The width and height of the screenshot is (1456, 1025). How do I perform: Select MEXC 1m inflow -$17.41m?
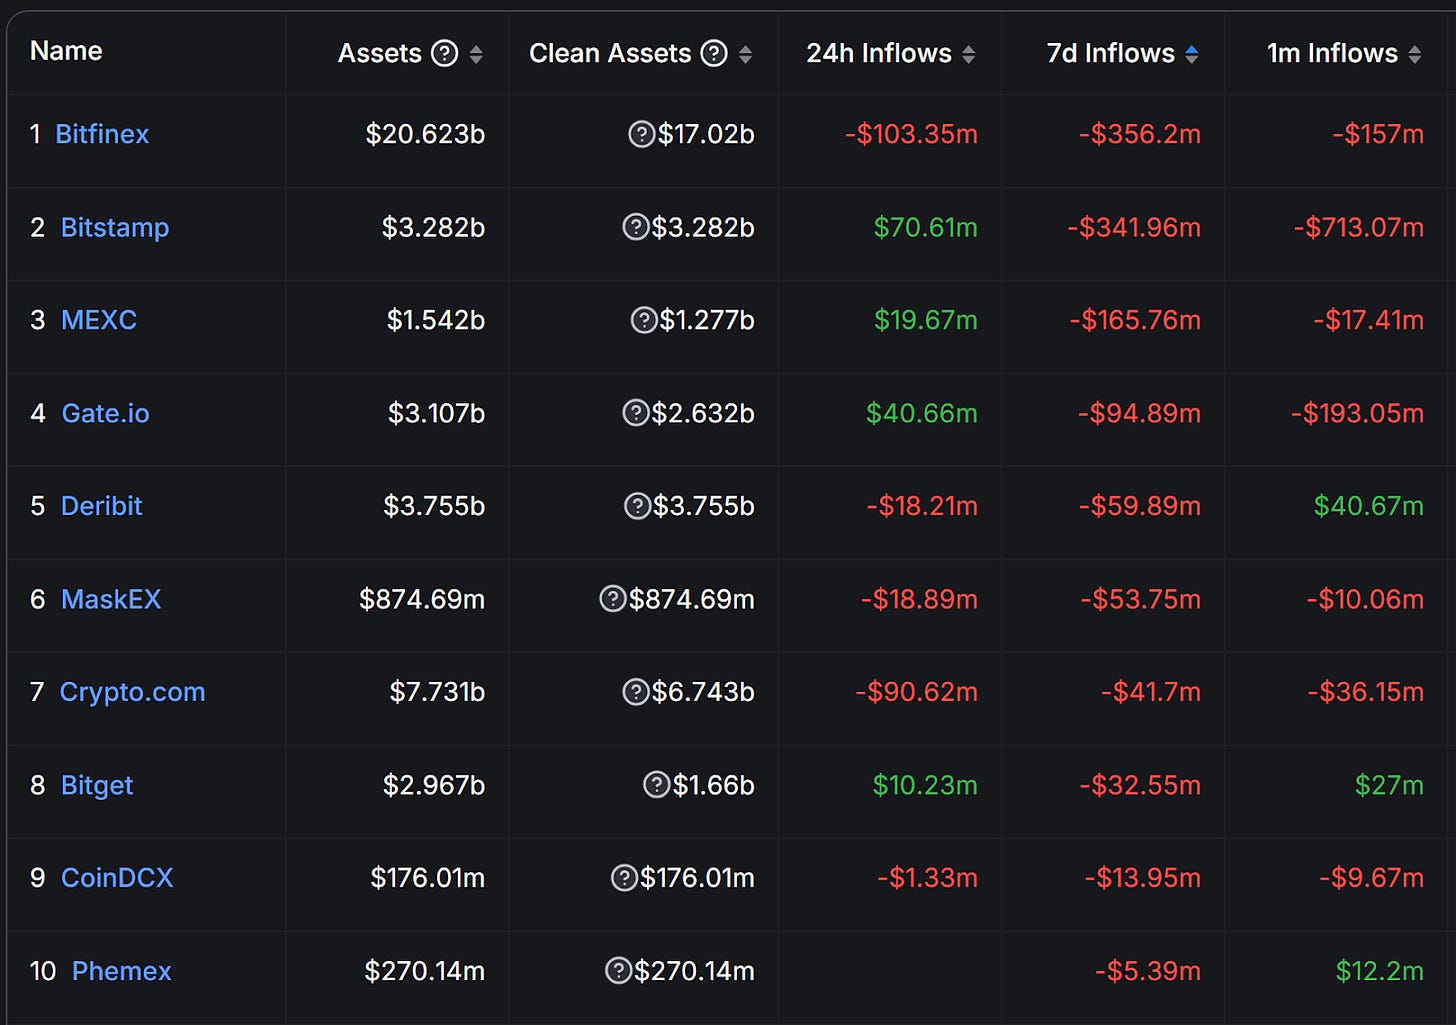coord(1369,320)
